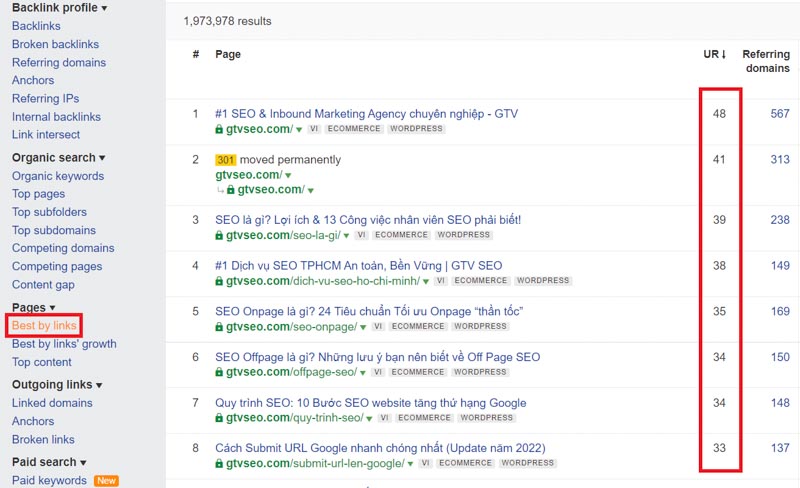
Task: Click the orange New badge beside Paid keywords
Action: pyautogui.click(x=106, y=481)
